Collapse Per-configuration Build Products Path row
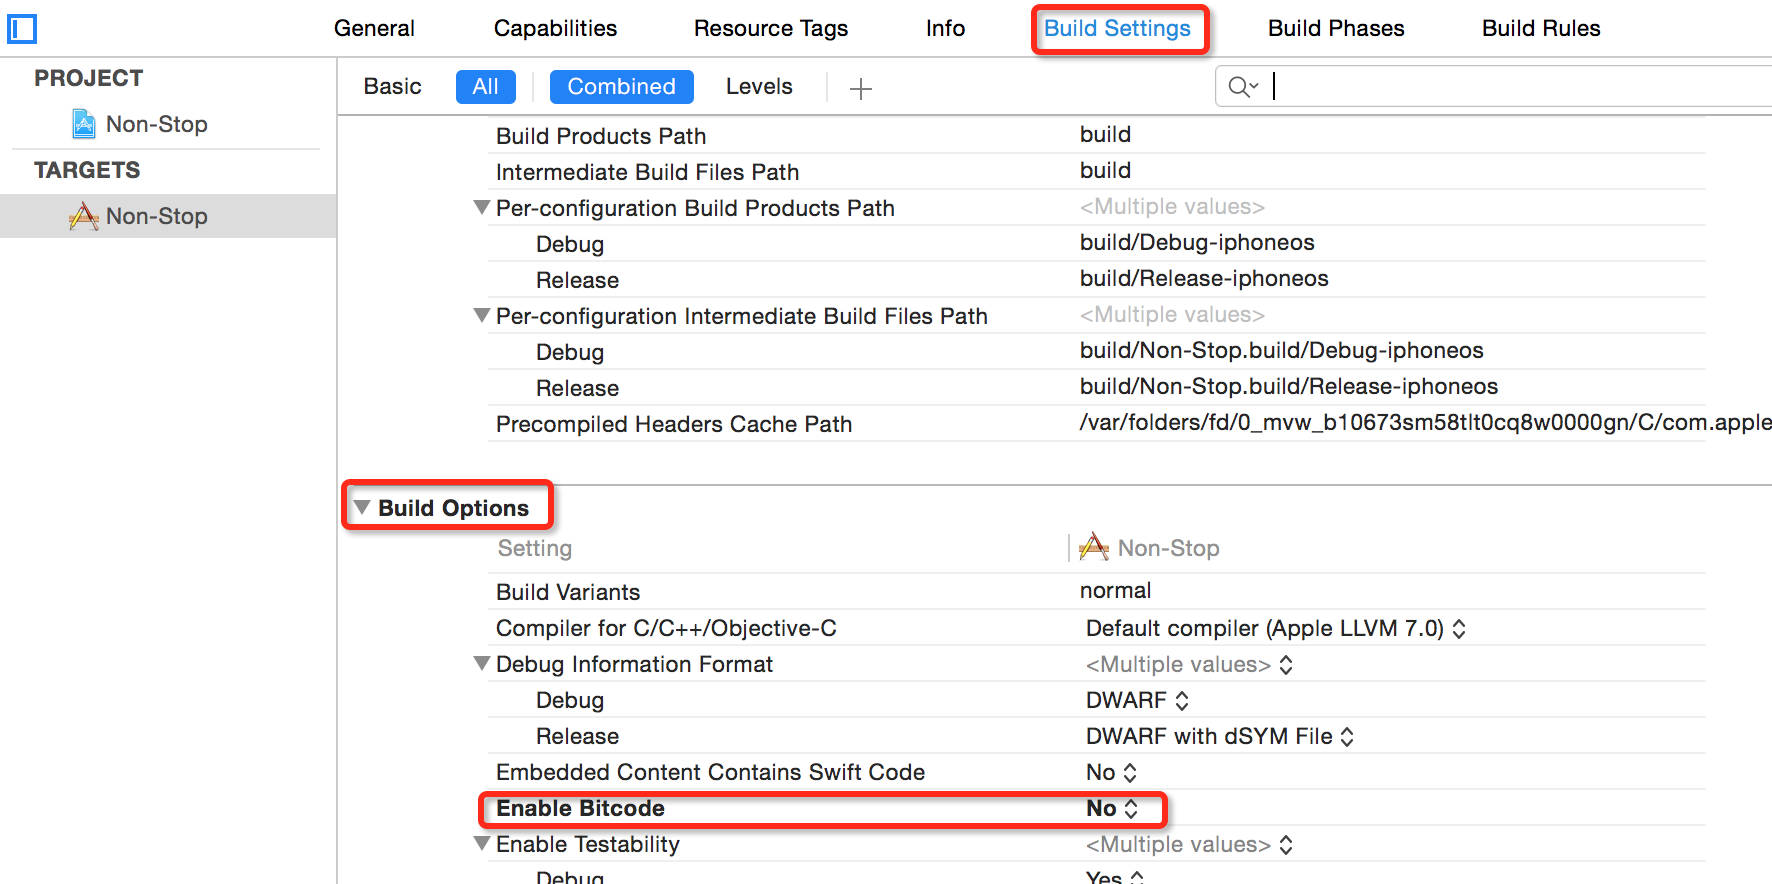This screenshot has height=884, width=1772. click(482, 208)
